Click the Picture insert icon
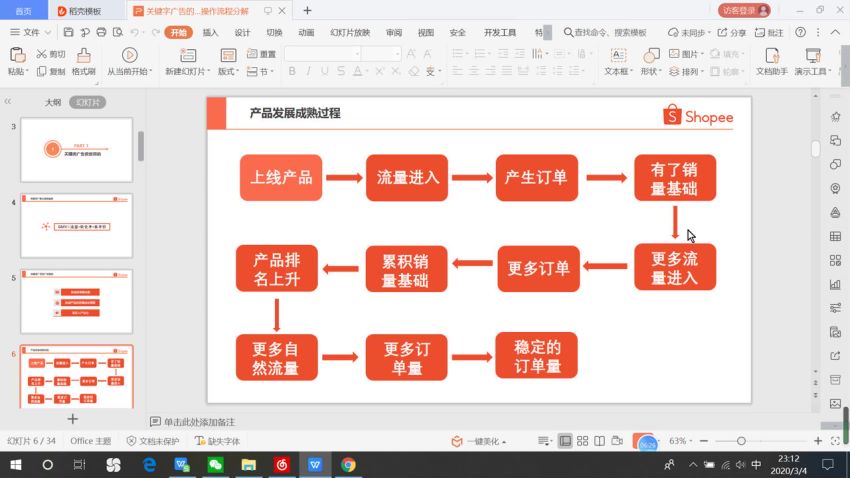This screenshot has height=478, width=850. pyautogui.click(x=674, y=54)
